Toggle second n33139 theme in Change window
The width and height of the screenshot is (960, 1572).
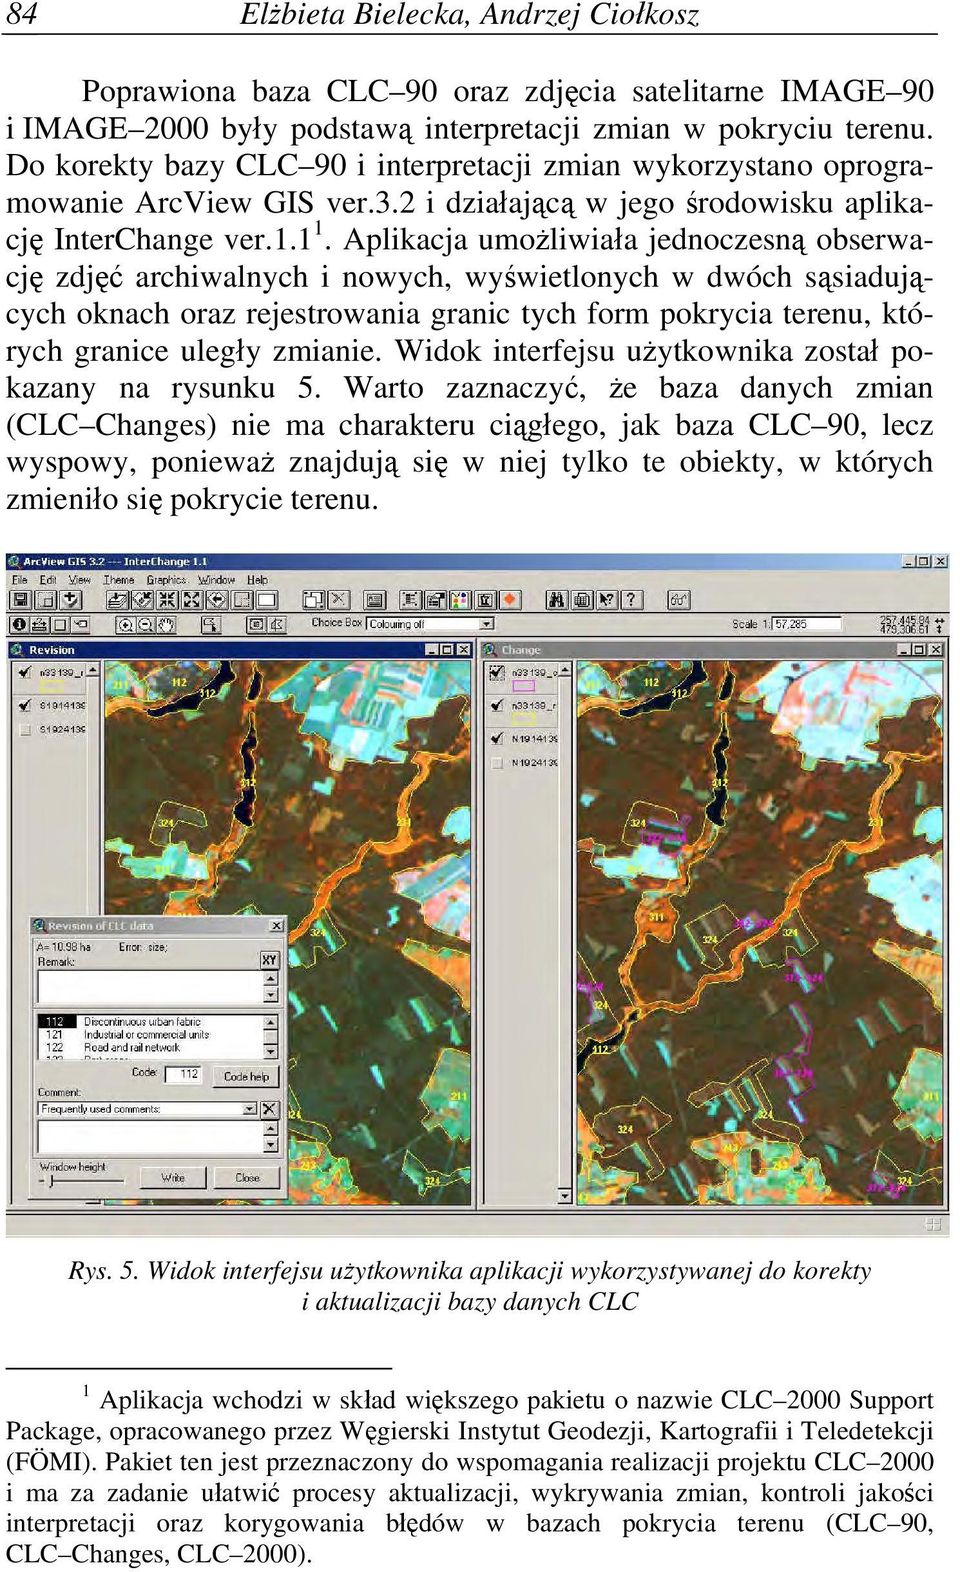[497, 705]
